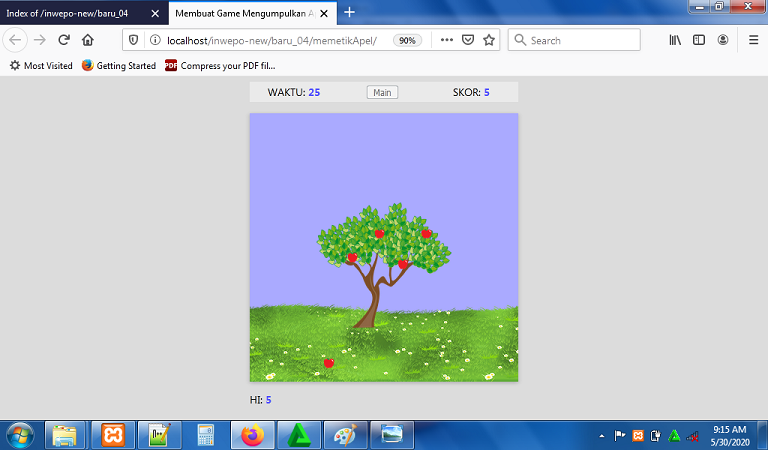
Task: Open the Firefox hamburger menu
Action: (x=754, y=40)
